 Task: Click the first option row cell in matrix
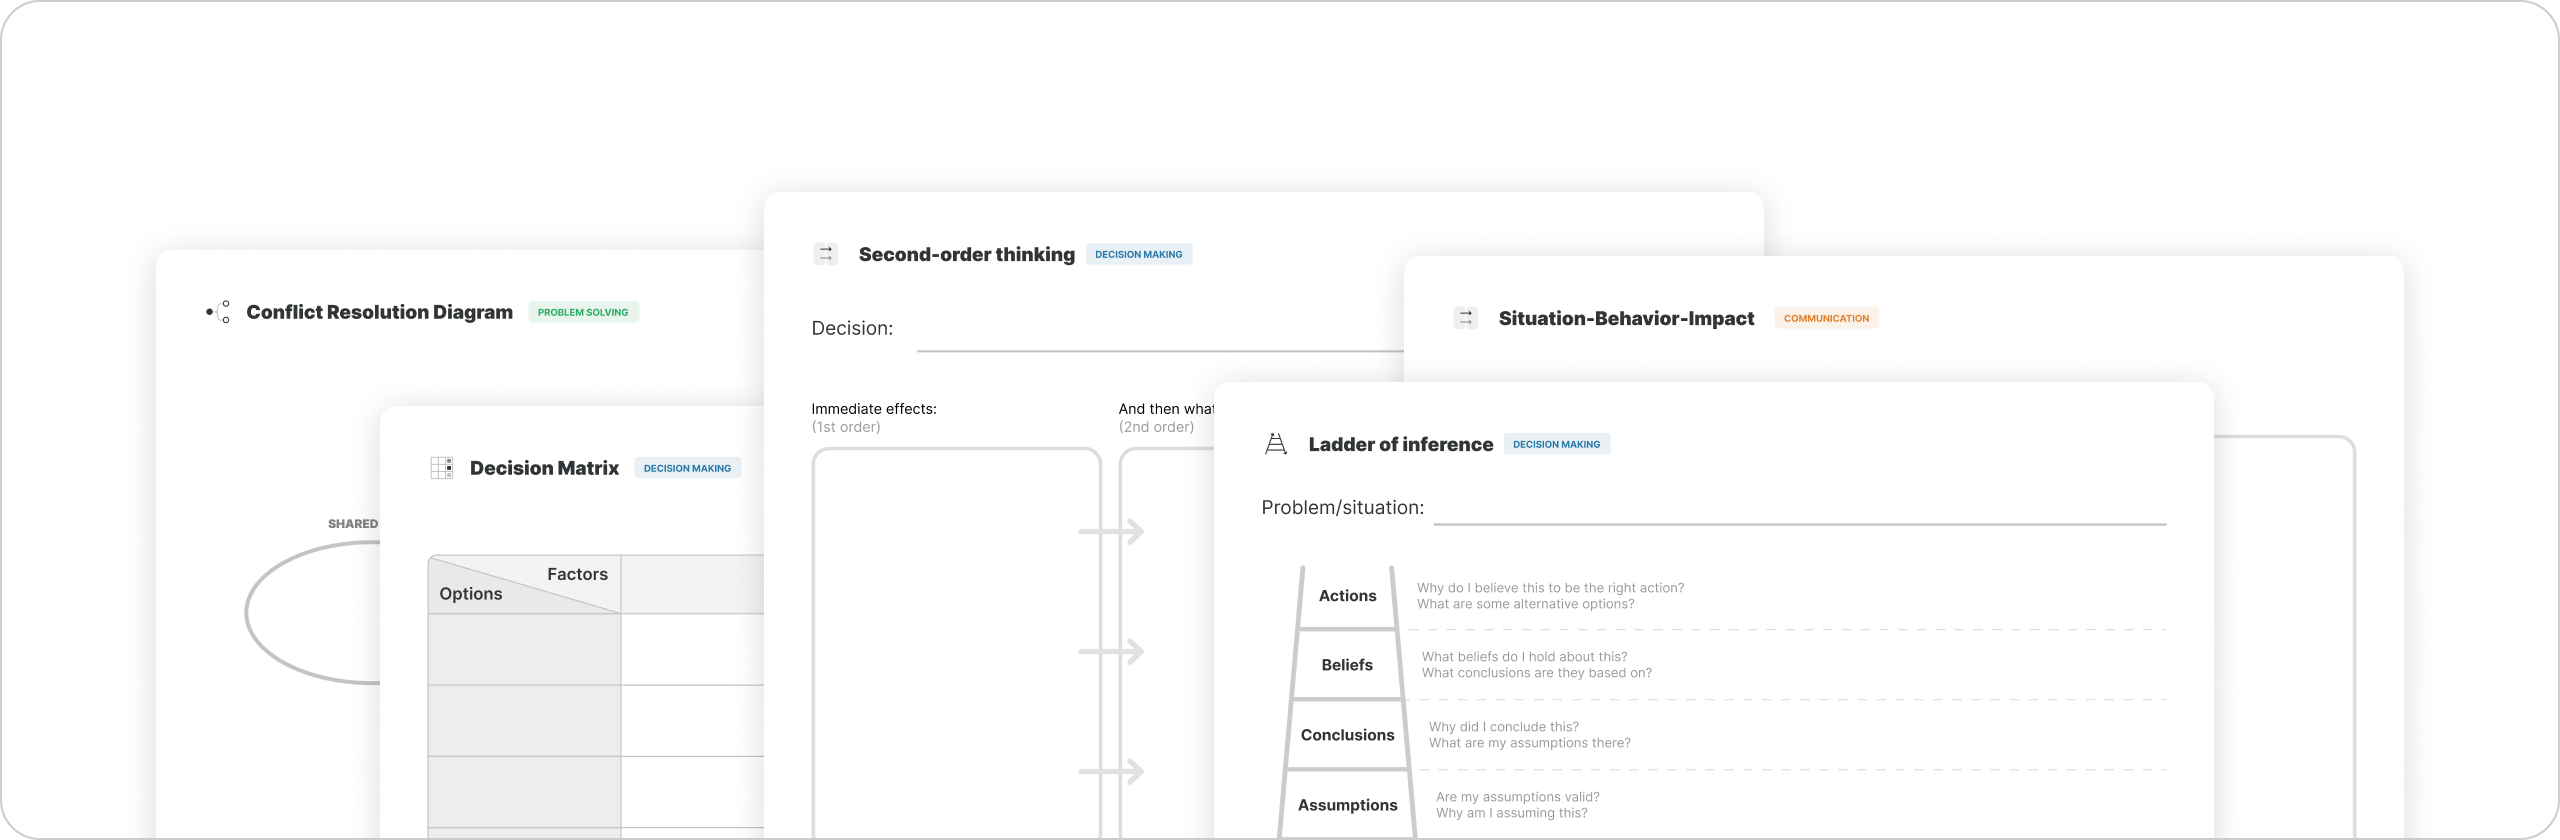tap(524, 649)
